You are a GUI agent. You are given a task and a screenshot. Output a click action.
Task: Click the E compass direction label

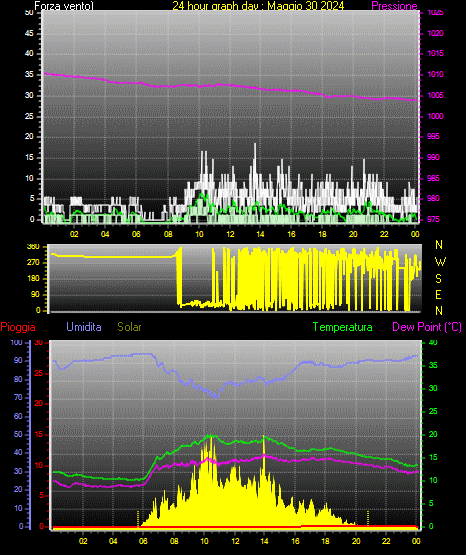438,294
